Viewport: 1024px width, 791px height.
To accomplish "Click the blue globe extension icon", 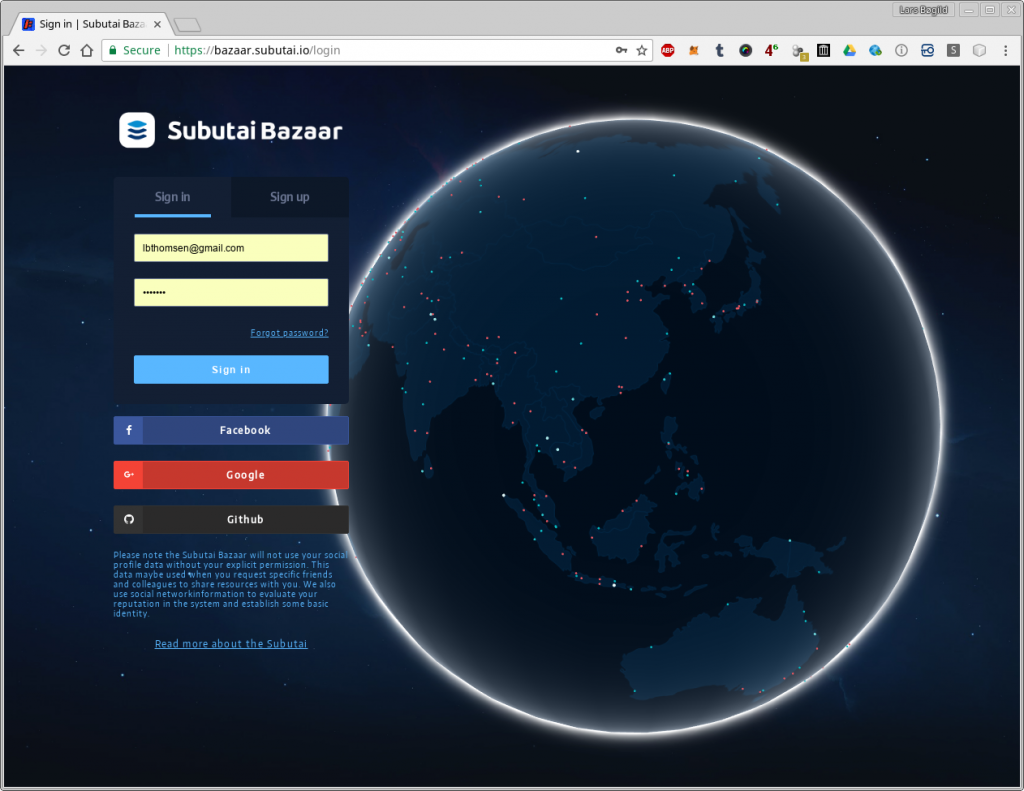I will pyautogui.click(x=875, y=50).
